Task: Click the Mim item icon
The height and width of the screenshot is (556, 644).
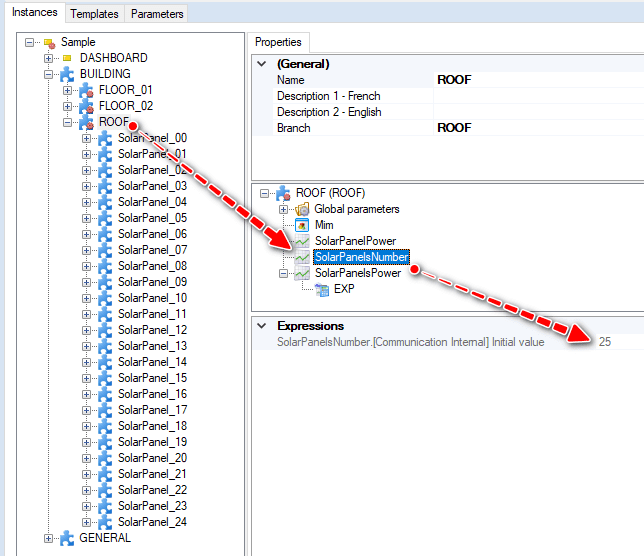Action: click(302, 225)
